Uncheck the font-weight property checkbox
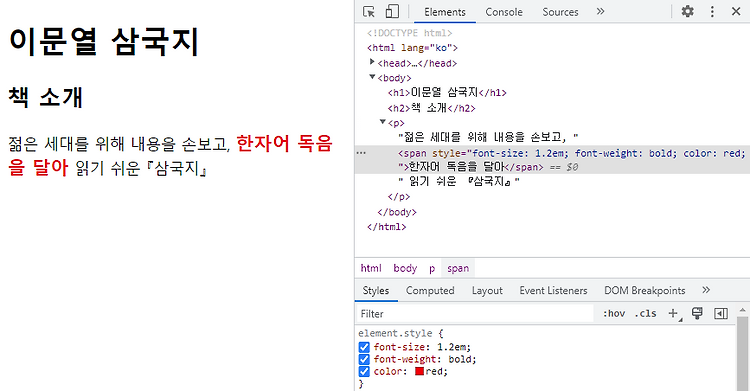Screen dimensions: 750x391 (x=364, y=359)
